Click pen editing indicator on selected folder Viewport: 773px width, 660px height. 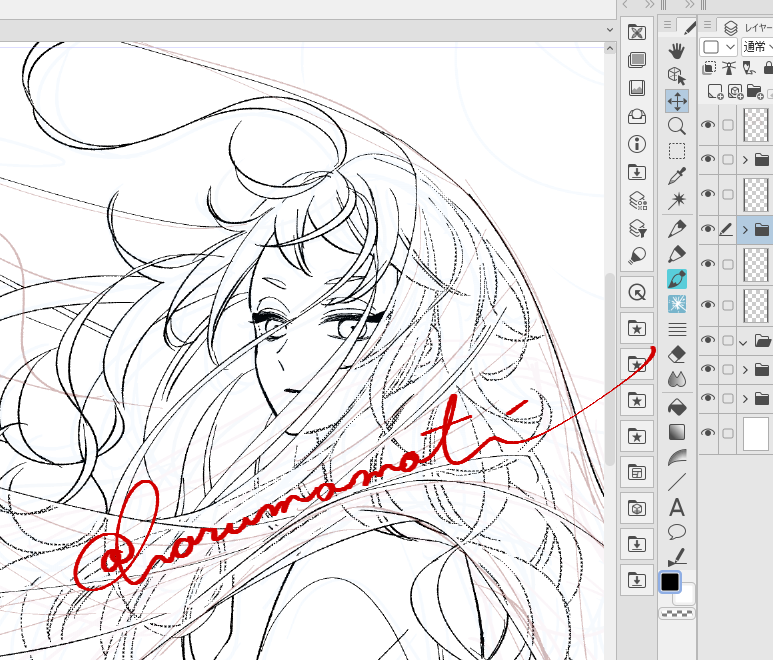(726, 229)
